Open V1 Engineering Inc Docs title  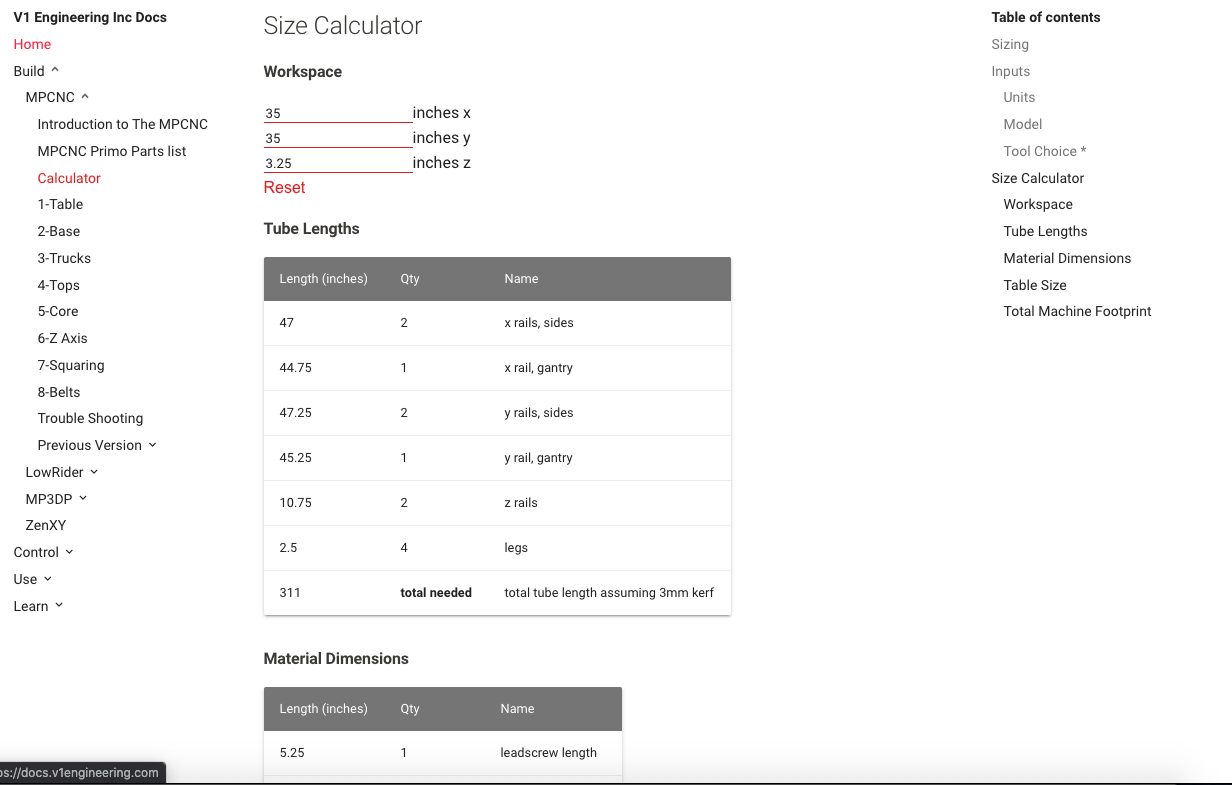(x=90, y=17)
